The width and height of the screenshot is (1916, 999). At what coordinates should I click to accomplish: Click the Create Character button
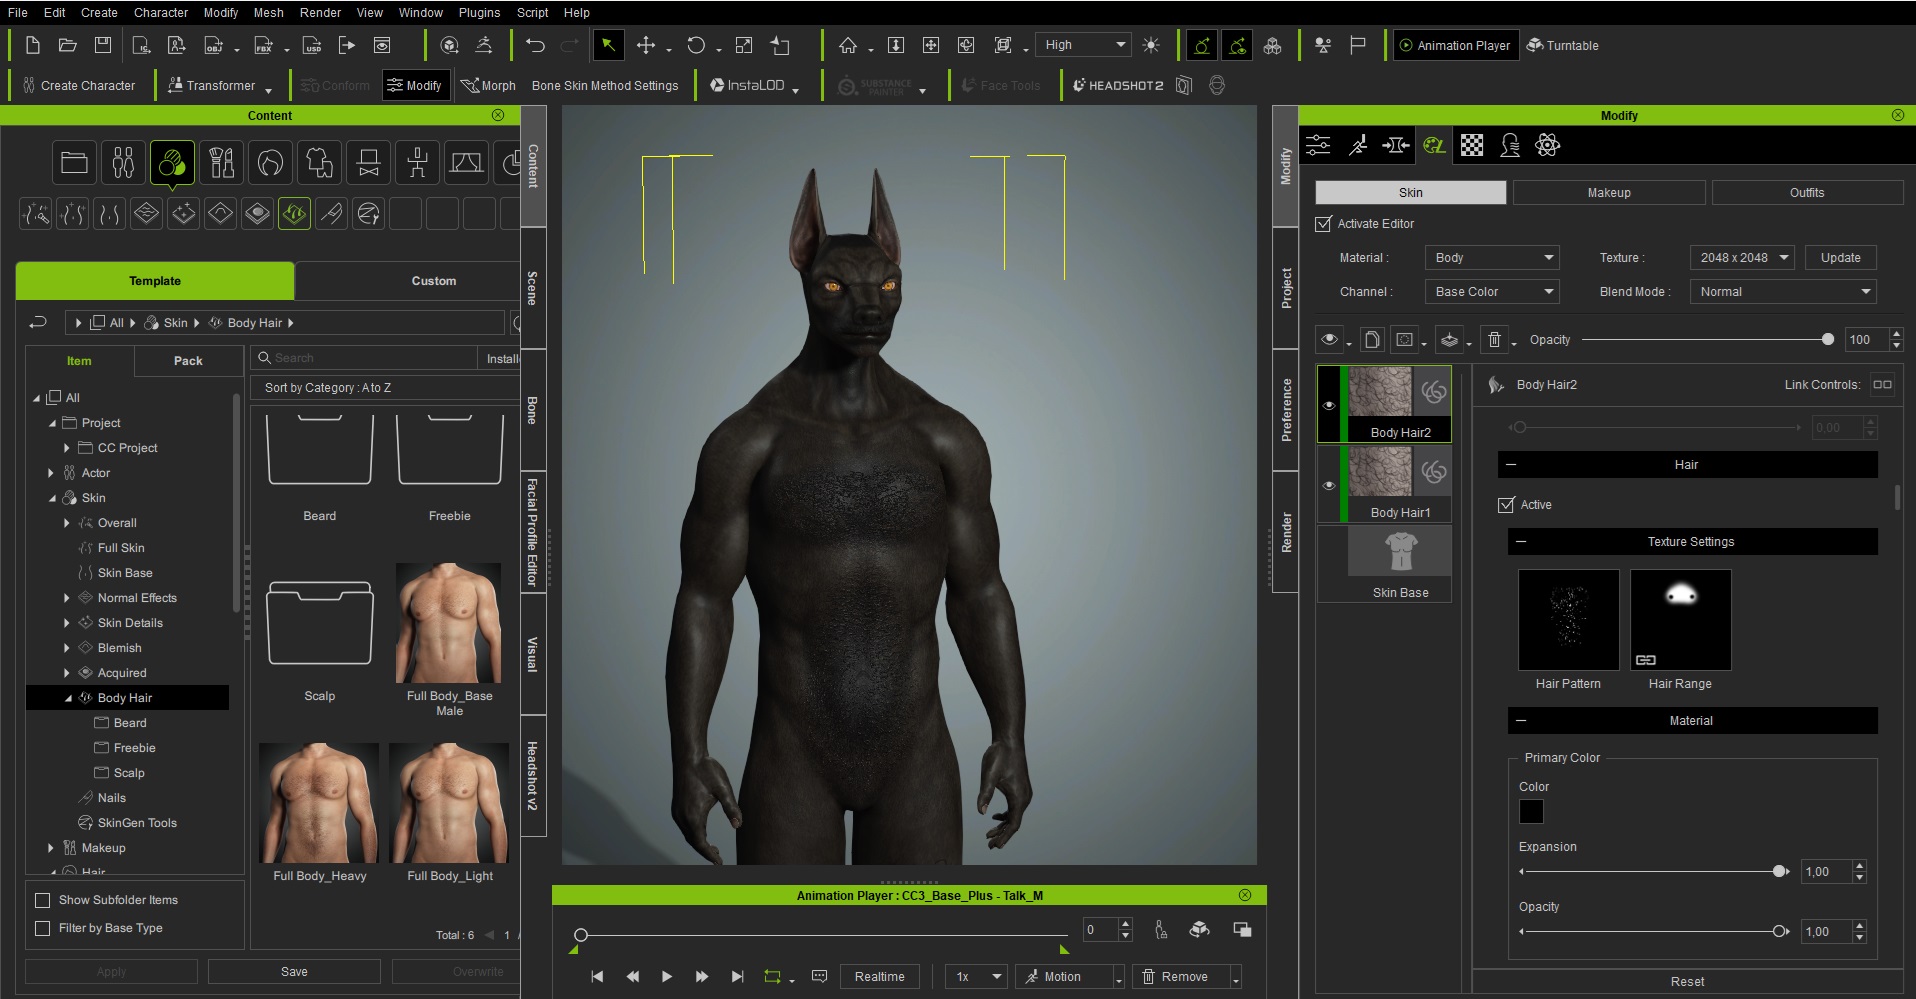[79, 85]
